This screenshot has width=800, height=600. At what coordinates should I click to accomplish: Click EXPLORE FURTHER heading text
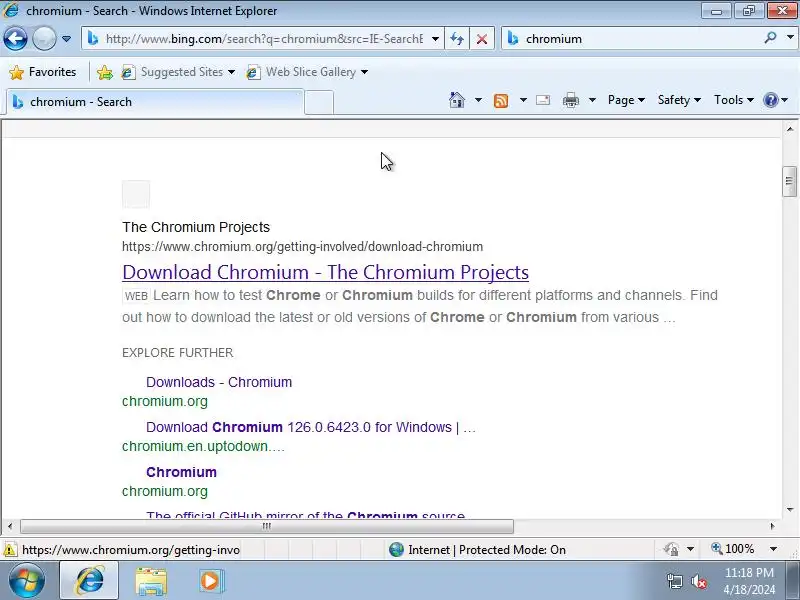tap(178, 353)
